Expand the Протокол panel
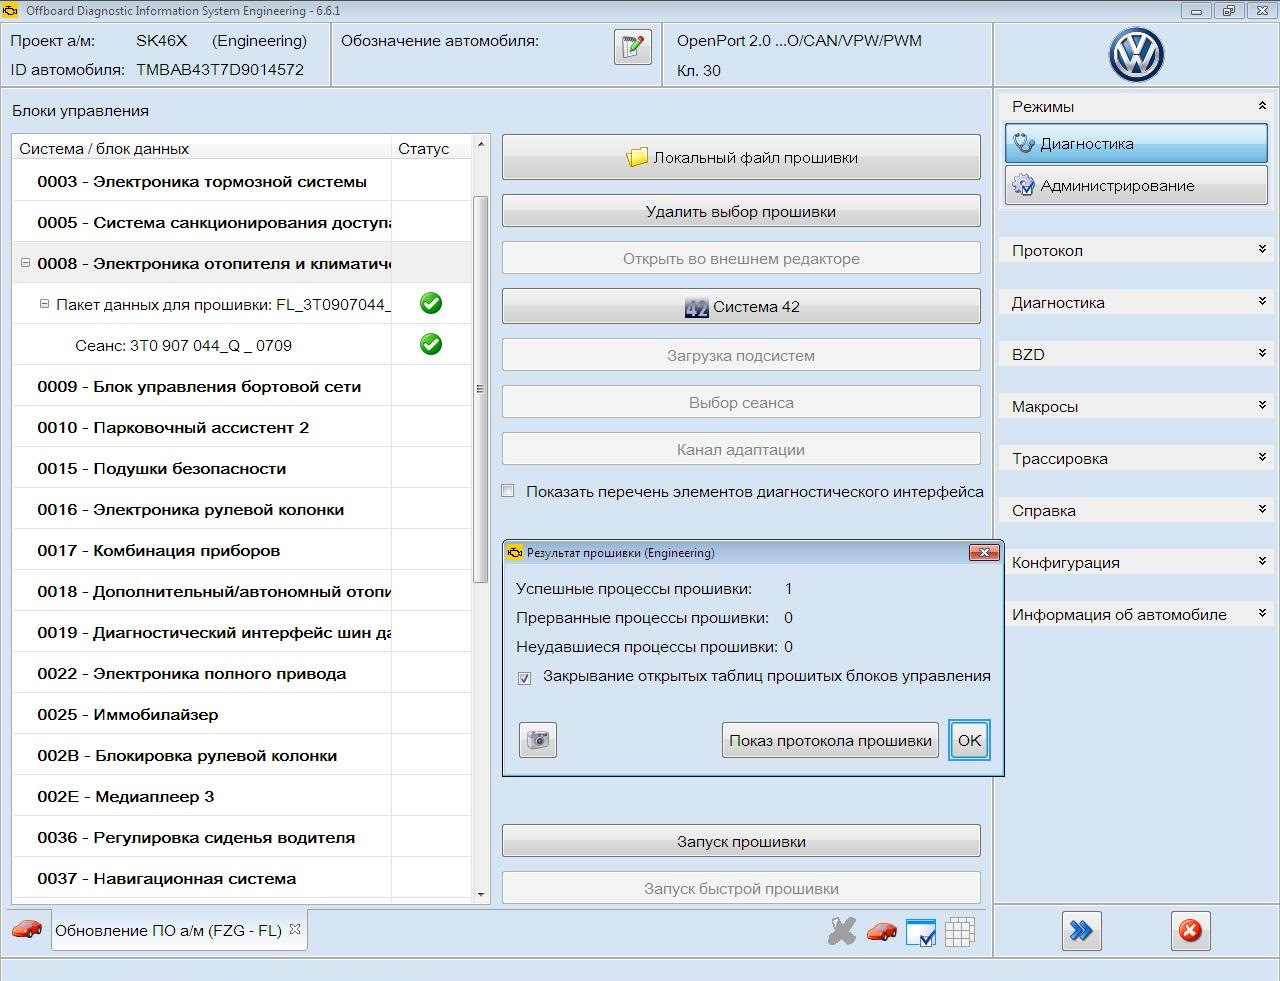Viewport: 1280px width, 981px height. pos(1262,250)
